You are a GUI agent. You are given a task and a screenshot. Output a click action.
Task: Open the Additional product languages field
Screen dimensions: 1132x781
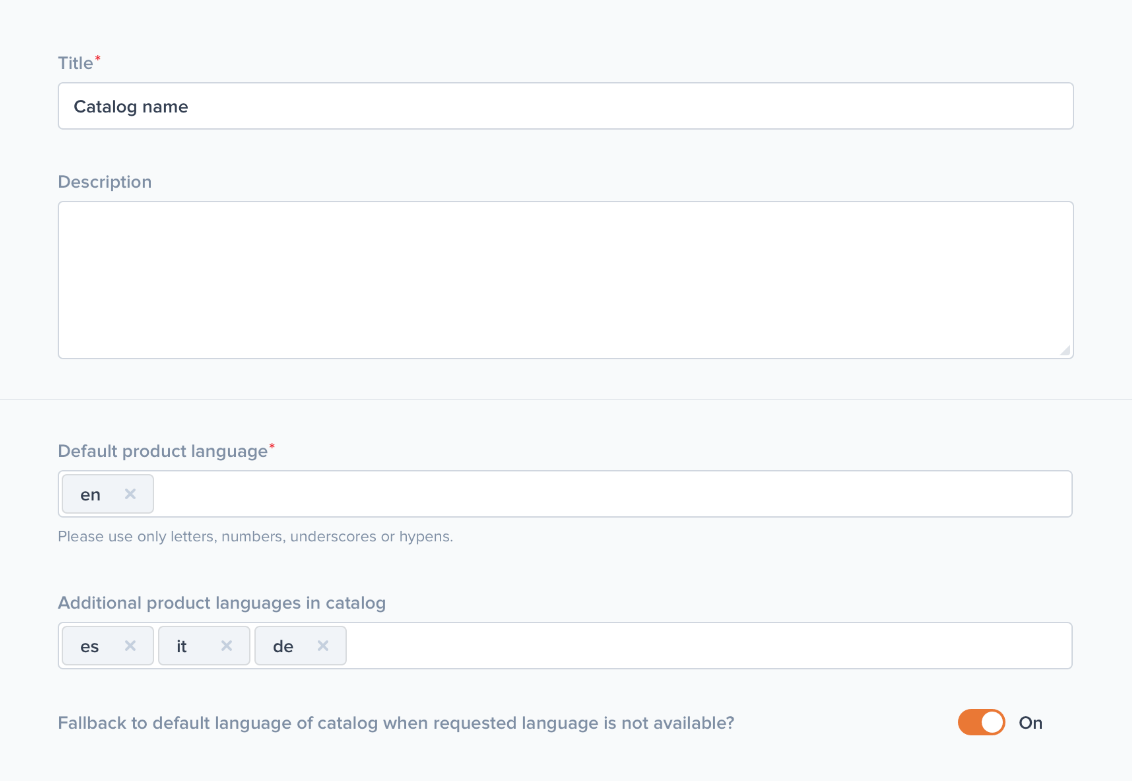pos(708,646)
